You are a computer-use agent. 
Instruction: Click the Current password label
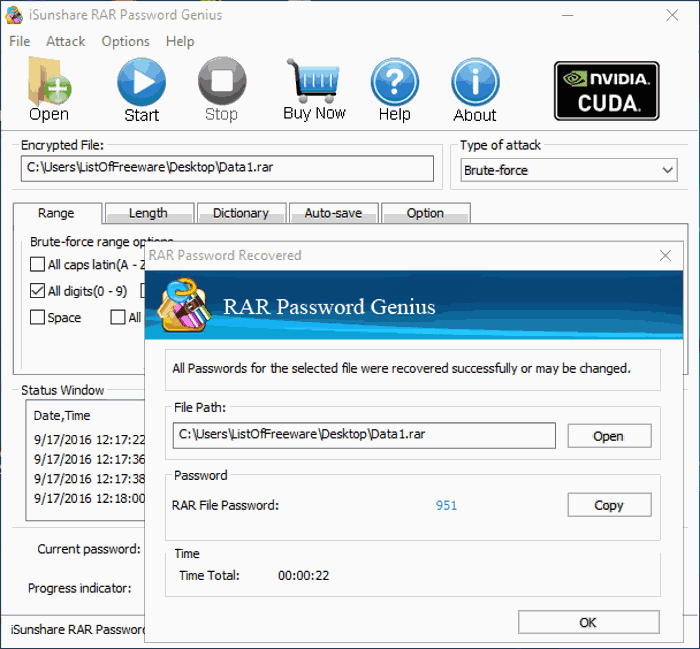89,549
